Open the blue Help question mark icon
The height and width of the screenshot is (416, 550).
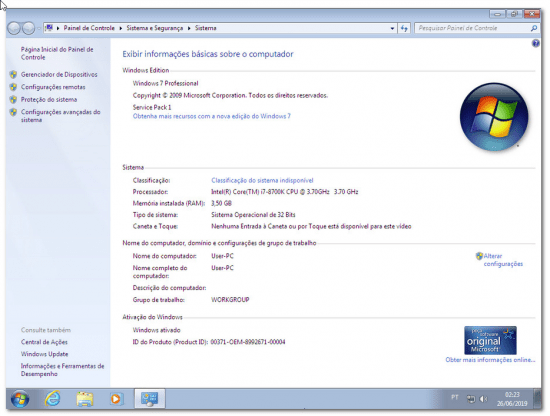(x=535, y=43)
